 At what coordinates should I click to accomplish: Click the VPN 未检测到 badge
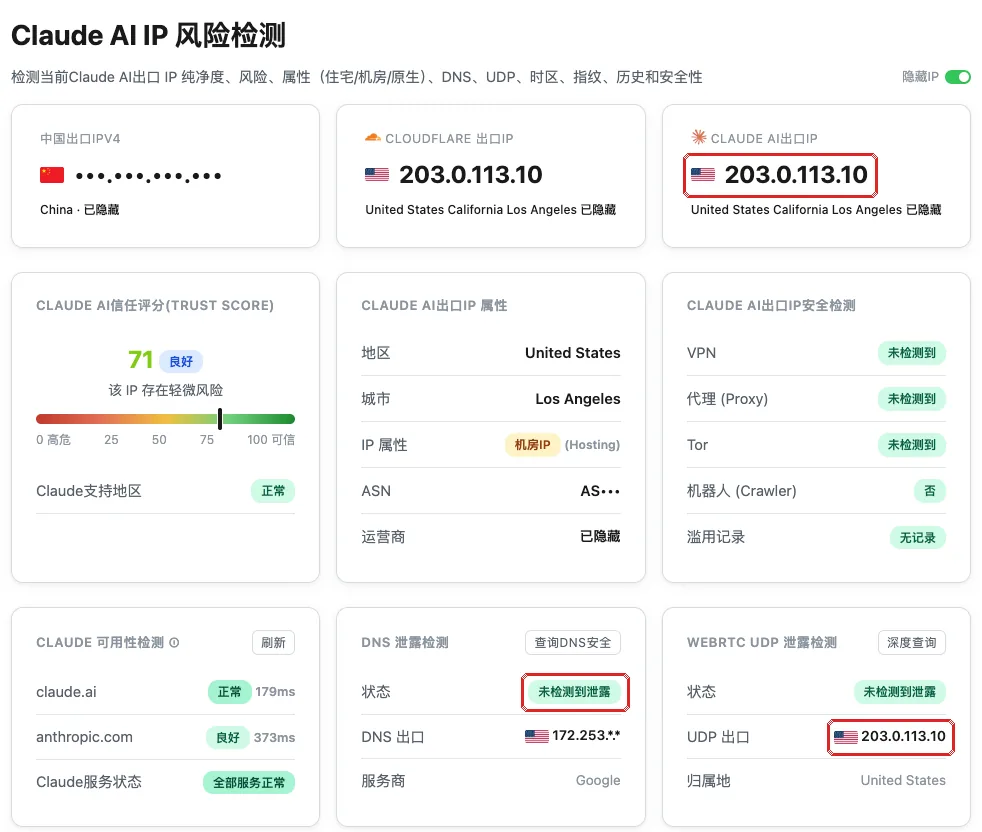point(911,353)
